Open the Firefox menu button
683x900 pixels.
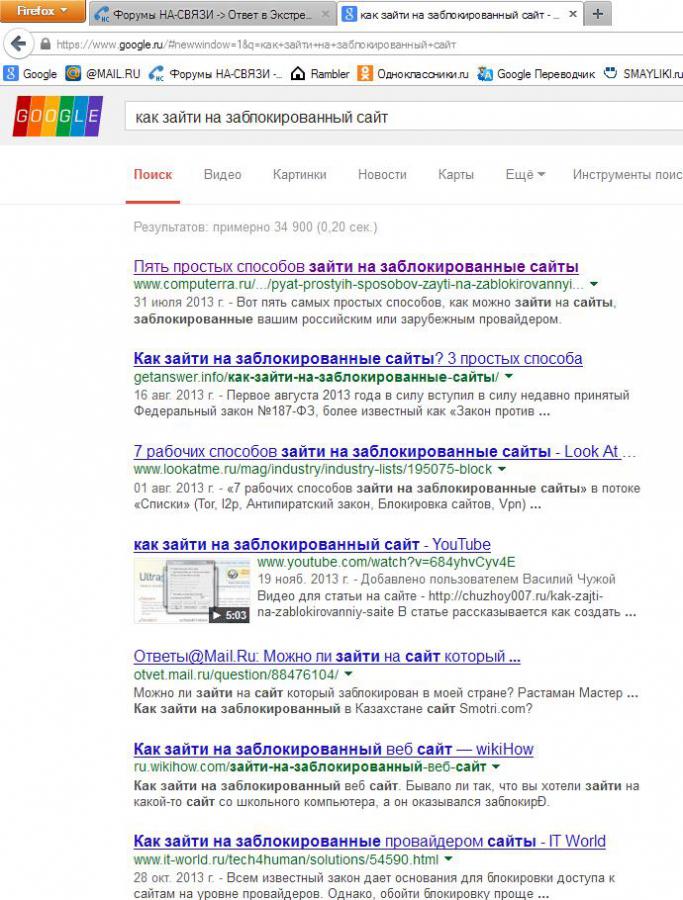click(42, 11)
